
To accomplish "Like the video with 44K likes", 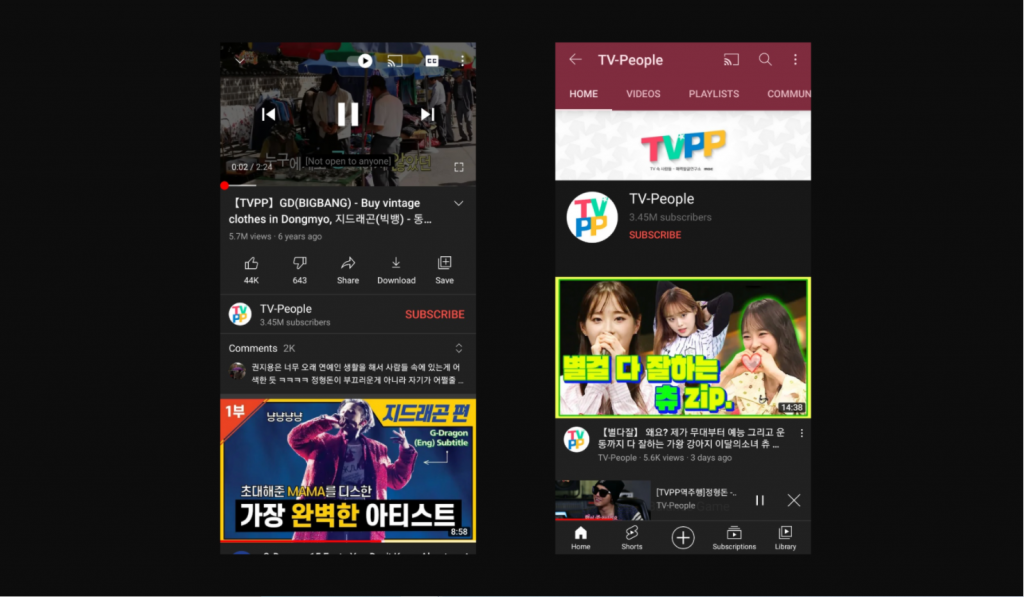I will tap(251, 270).
